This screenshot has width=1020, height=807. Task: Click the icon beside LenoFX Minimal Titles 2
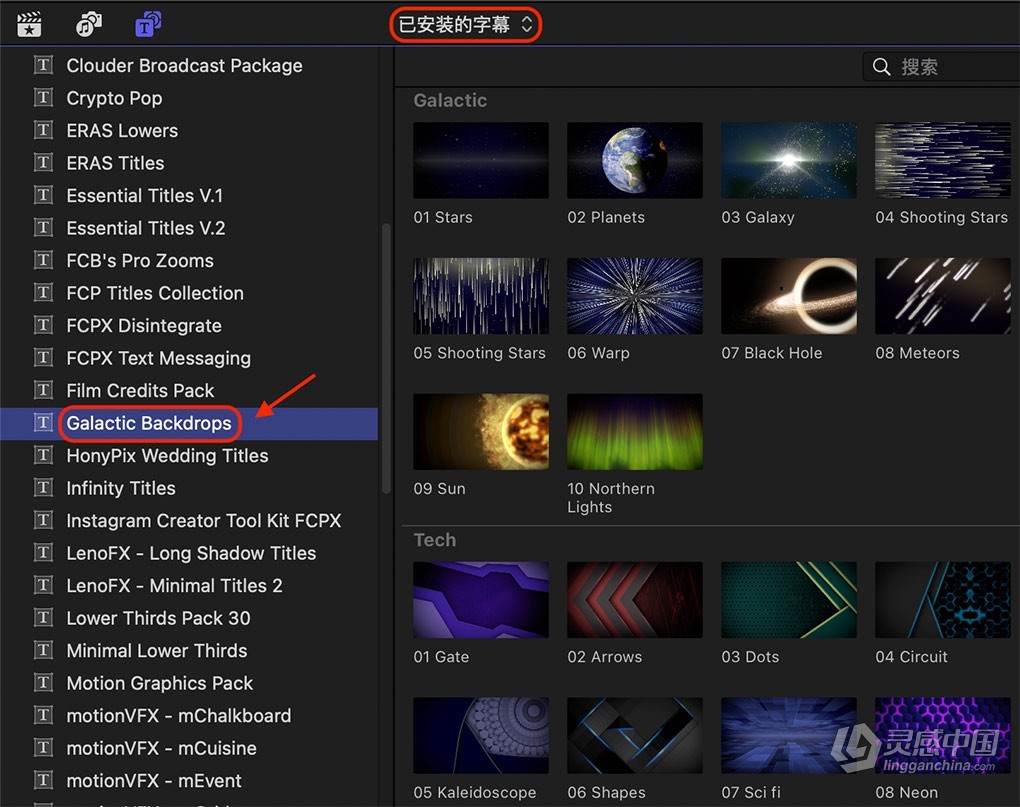43,585
